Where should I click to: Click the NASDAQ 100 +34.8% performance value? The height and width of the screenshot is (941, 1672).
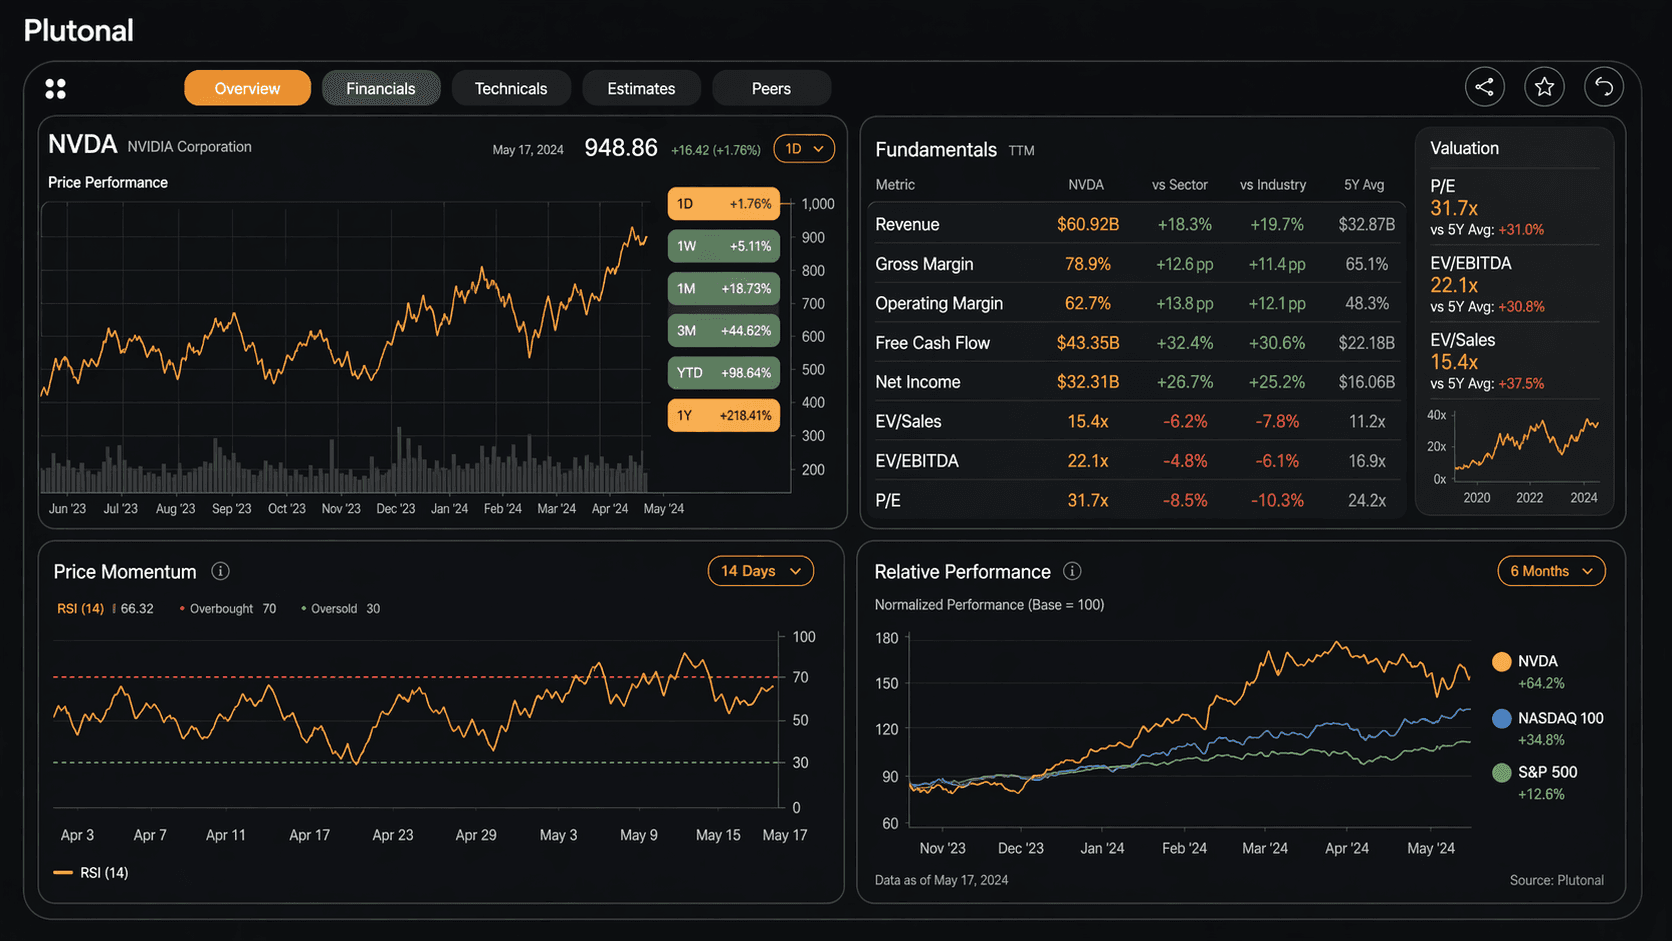pos(1541,740)
